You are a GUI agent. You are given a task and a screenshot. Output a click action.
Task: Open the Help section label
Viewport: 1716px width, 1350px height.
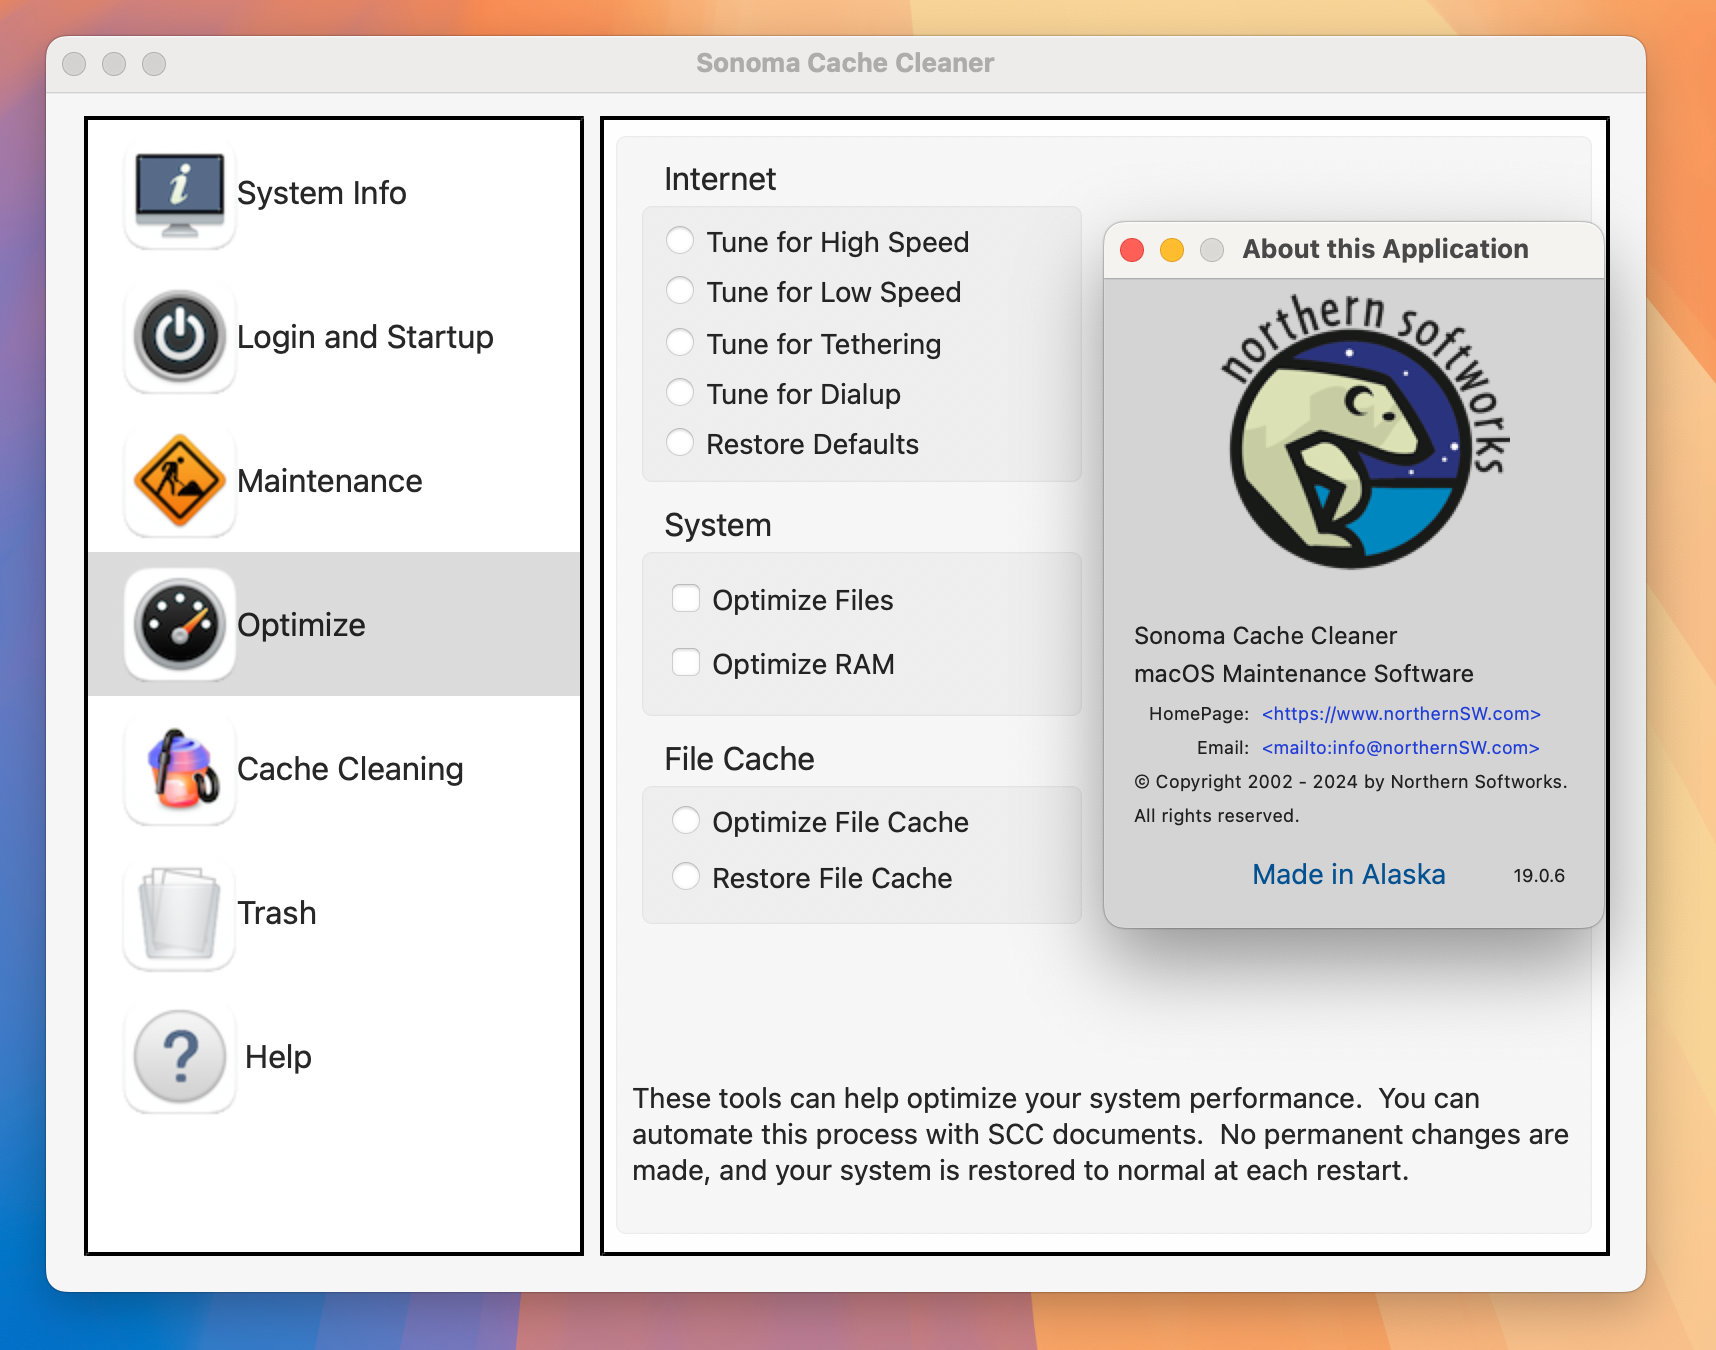coord(278,1057)
